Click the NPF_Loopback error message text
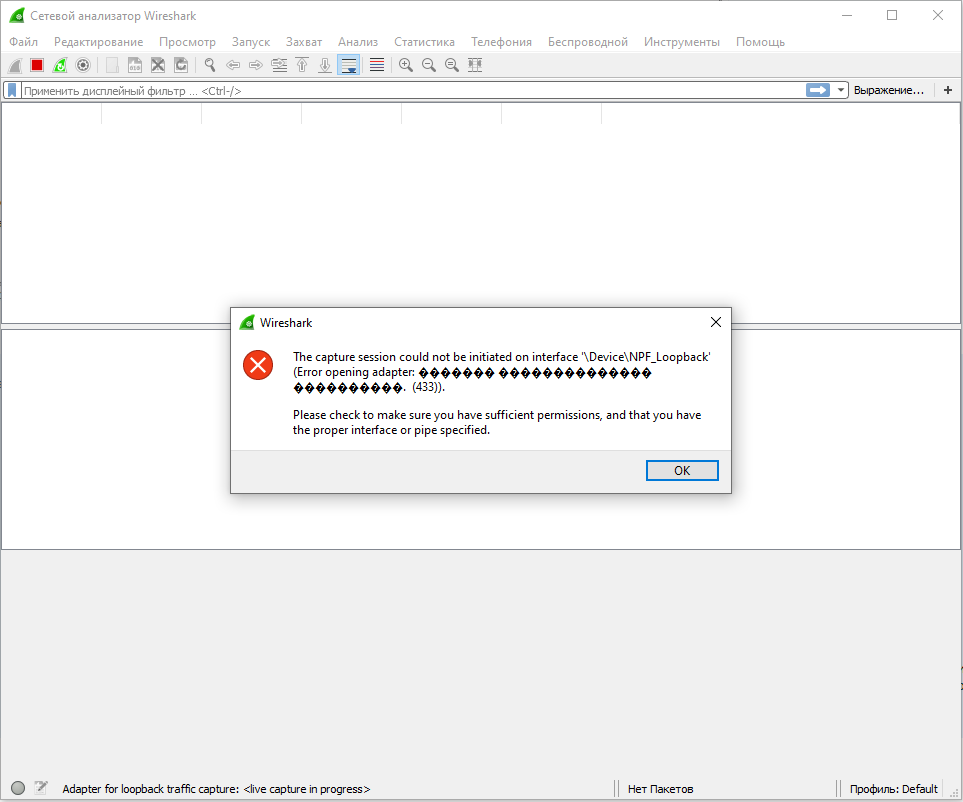 click(501, 372)
